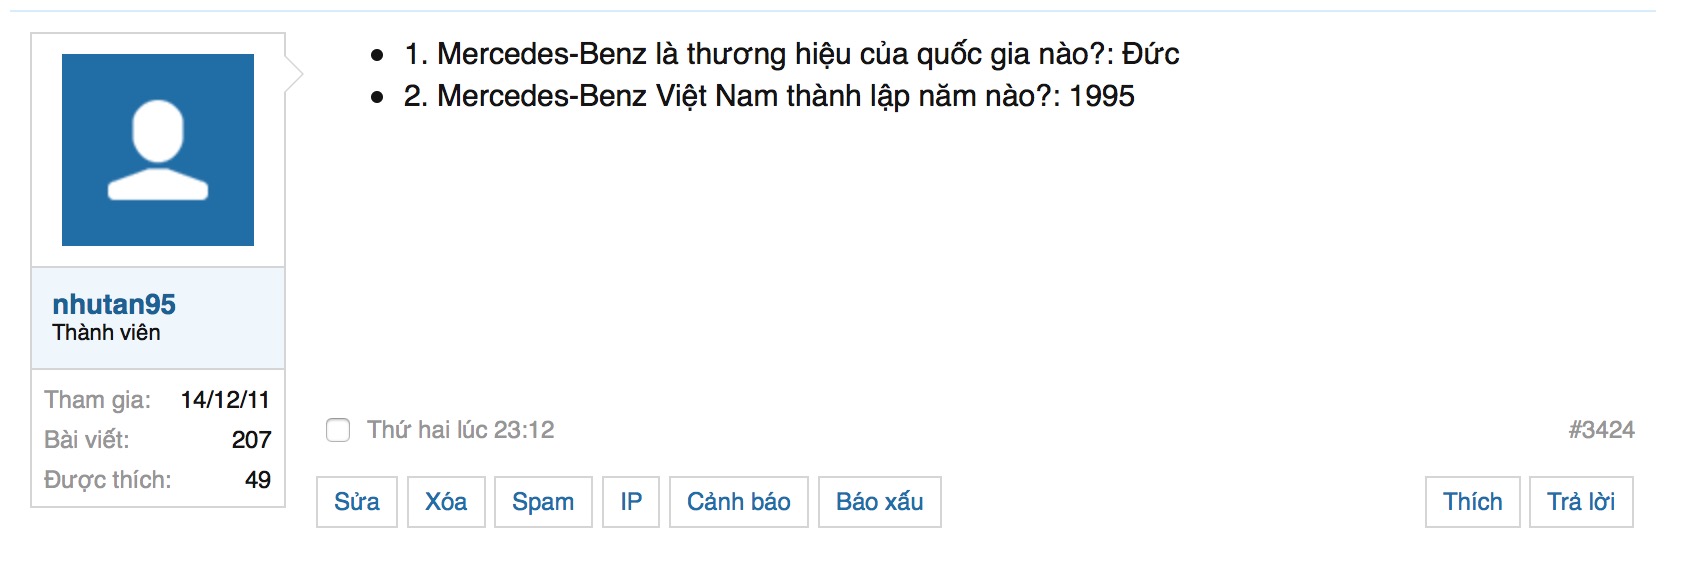The width and height of the screenshot is (1684, 564).
Task: Open the nhutan95 username profile link
Action: tap(114, 304)
